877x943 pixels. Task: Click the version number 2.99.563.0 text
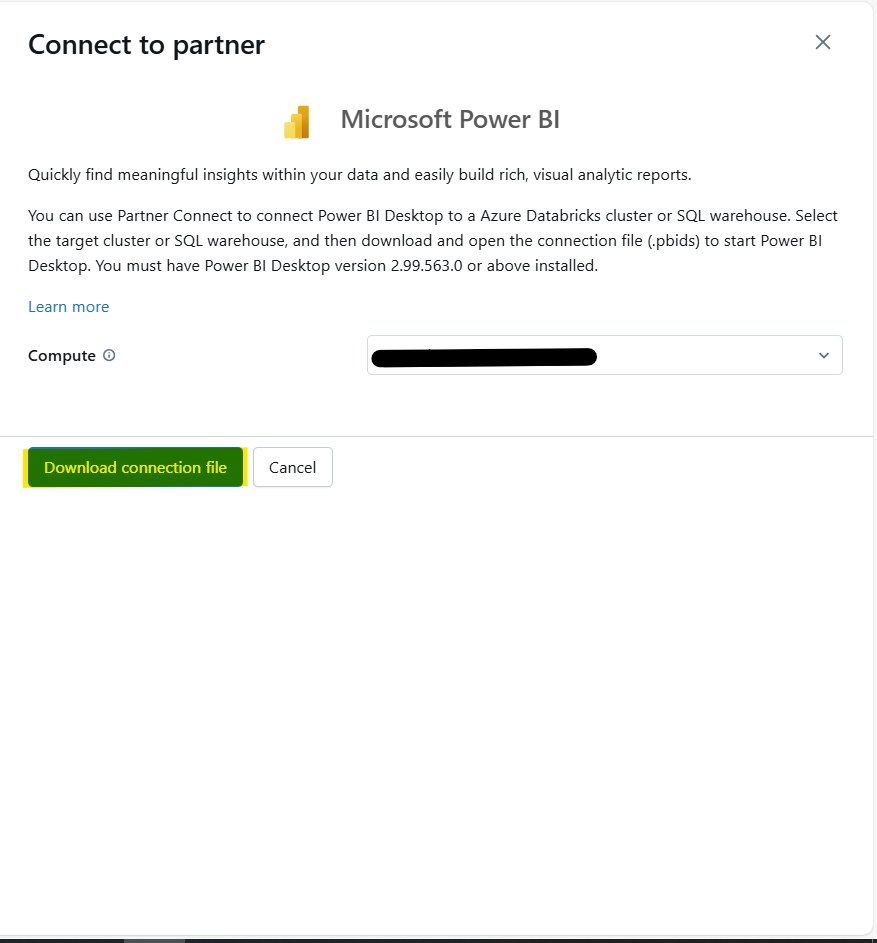click(426, 265)
